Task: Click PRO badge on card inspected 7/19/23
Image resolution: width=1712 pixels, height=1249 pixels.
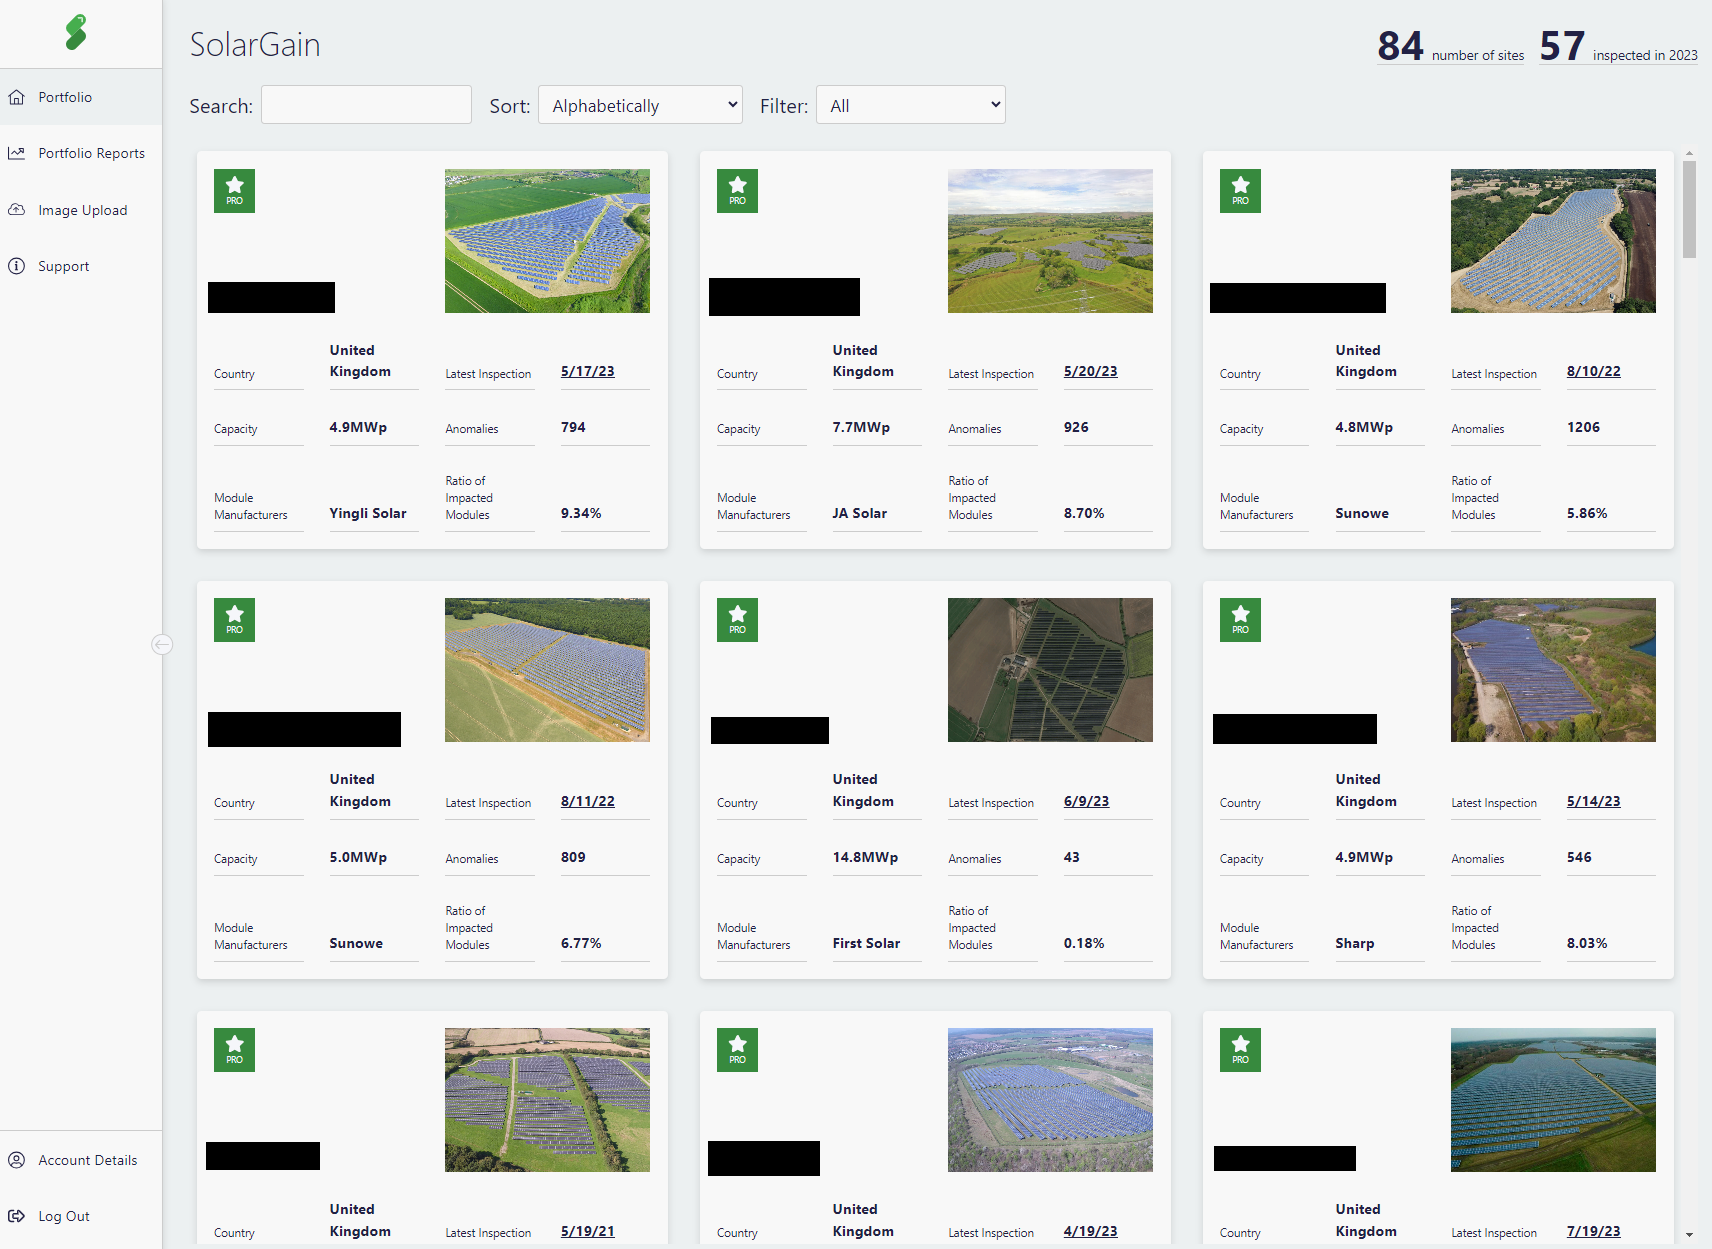Action: (x=1240, y=1050)
